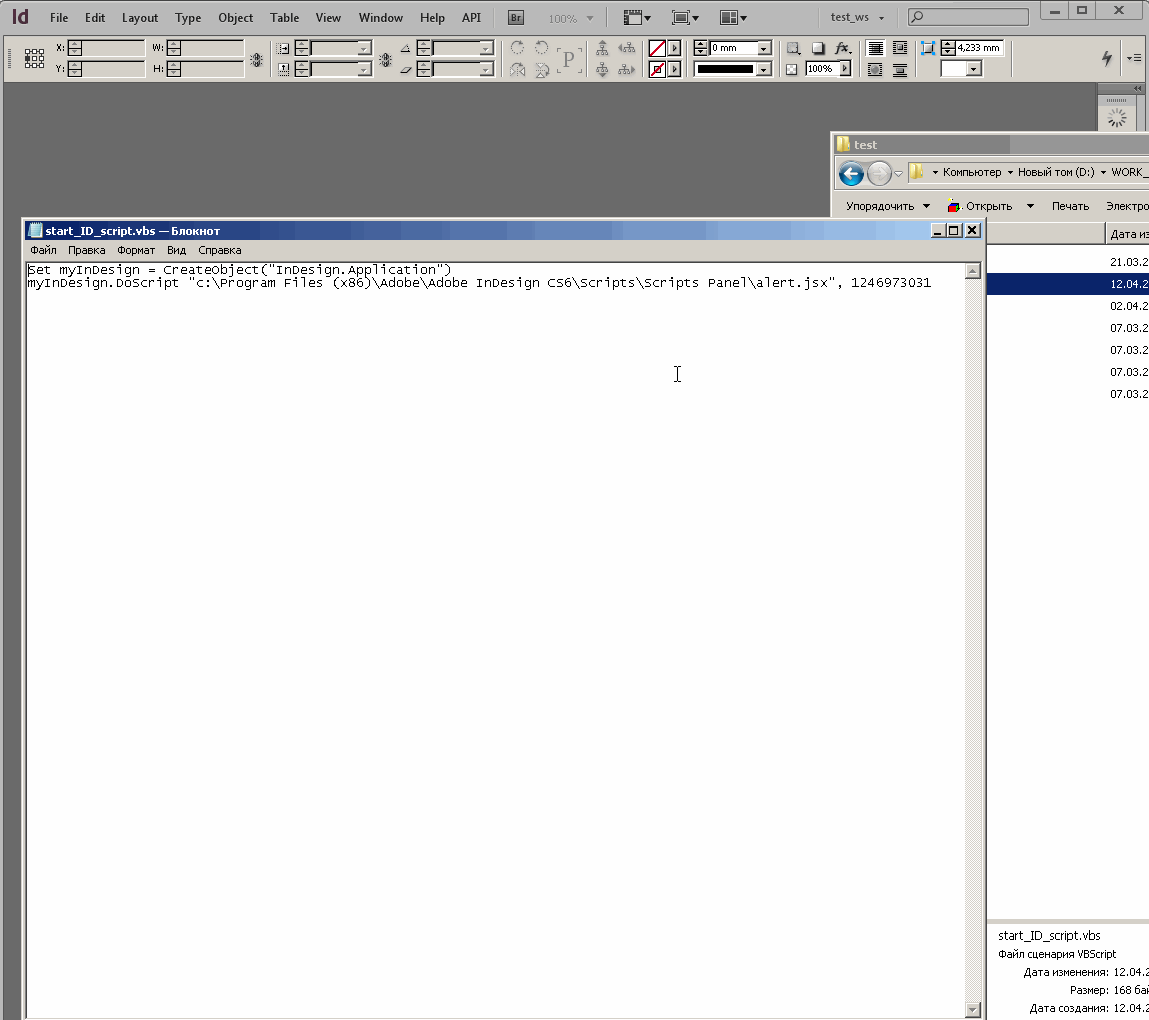
Task: Open the stroke color flyout arrow
Action: (675, 70)
